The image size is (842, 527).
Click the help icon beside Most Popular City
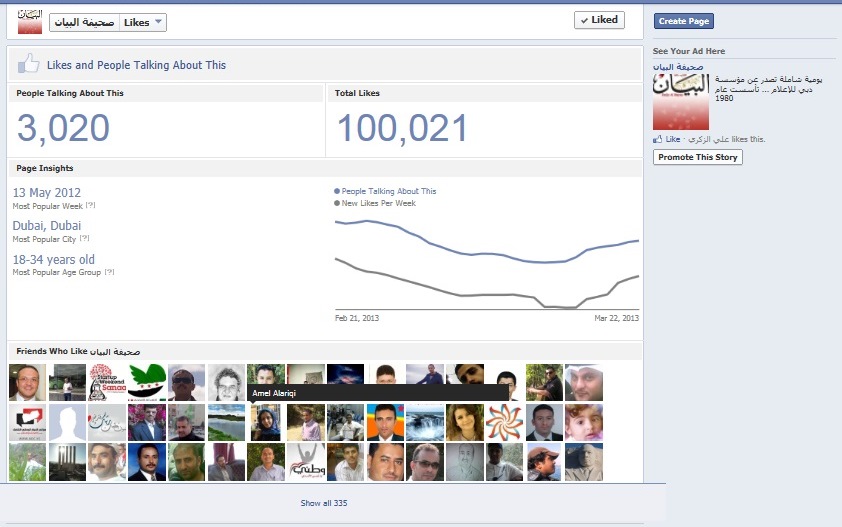tap(84, 238)
